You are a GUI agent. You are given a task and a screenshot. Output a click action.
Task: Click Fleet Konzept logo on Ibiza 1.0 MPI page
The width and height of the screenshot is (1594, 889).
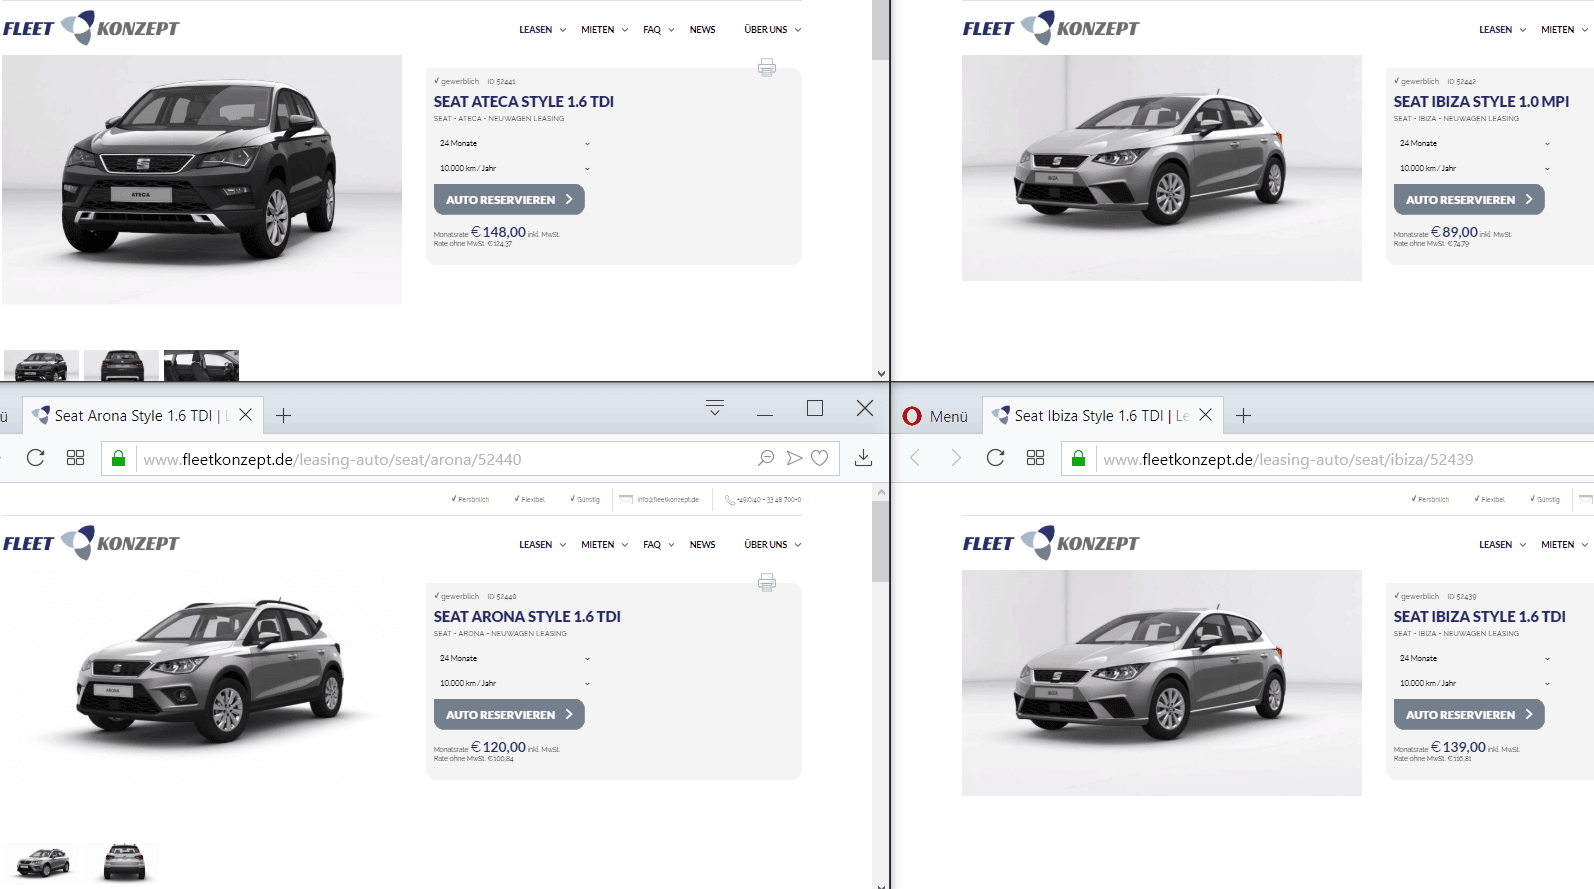1051,28
